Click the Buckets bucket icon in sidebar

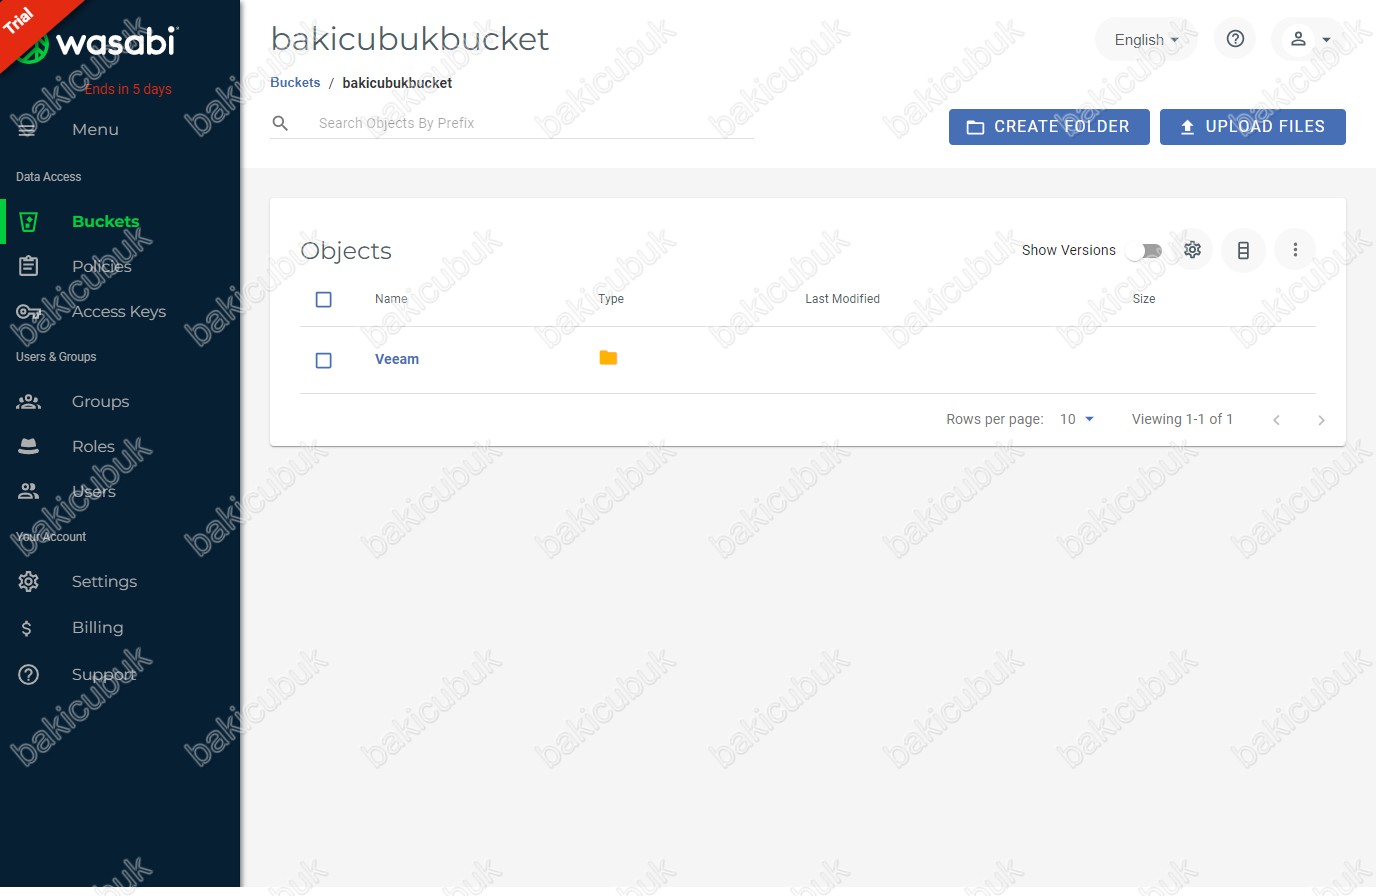click(x=28, y=221)
